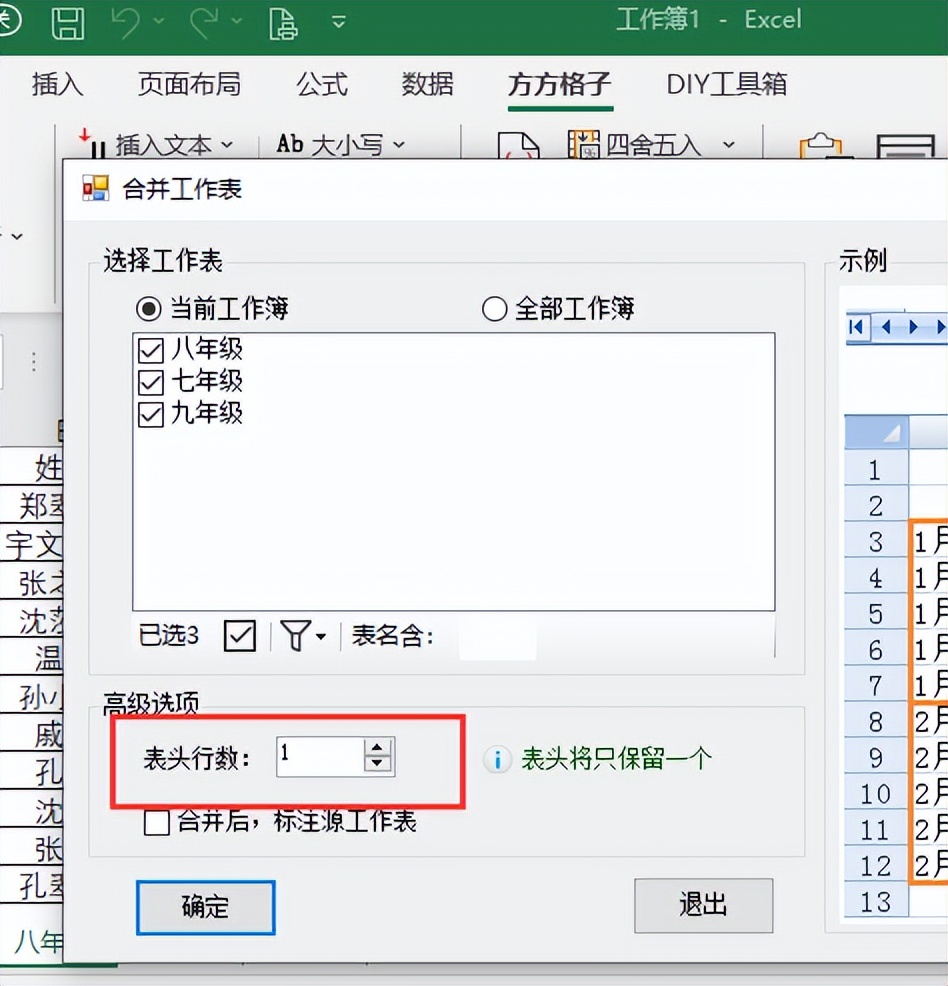Toggle the select-all checkbox beside 已选3
This screenshot has width=948, height=986.
point(240,636)
